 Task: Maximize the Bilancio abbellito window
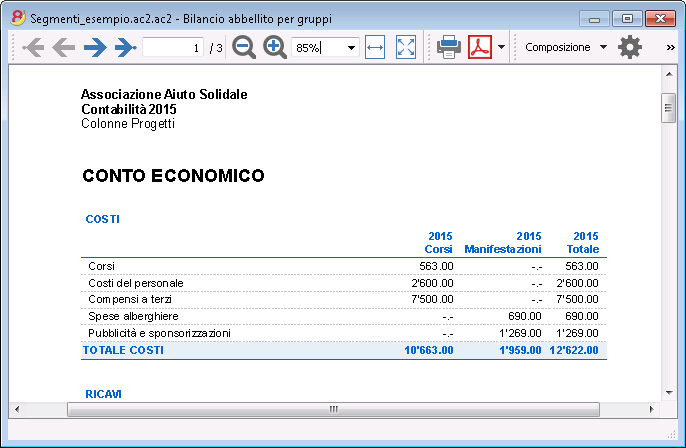pyautogui.click(x=627, y=19)
